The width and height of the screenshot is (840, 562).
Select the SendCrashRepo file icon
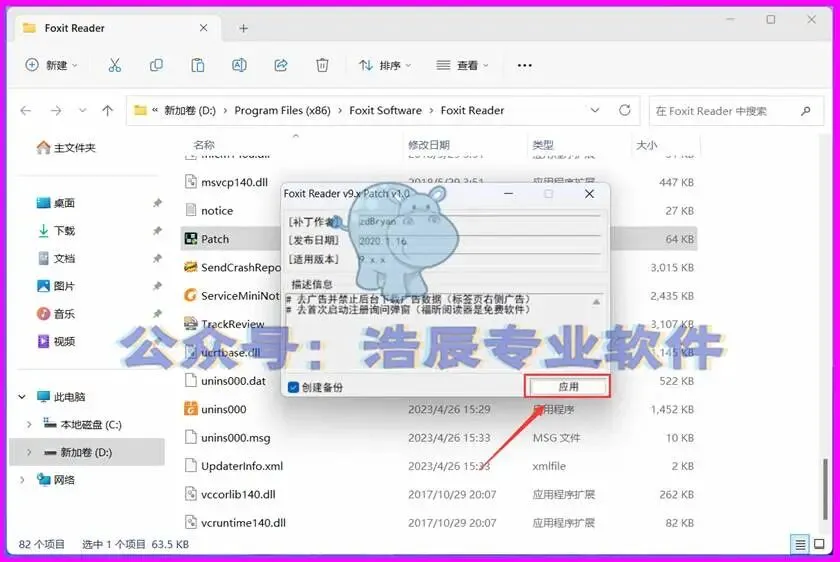pos(191,267)
